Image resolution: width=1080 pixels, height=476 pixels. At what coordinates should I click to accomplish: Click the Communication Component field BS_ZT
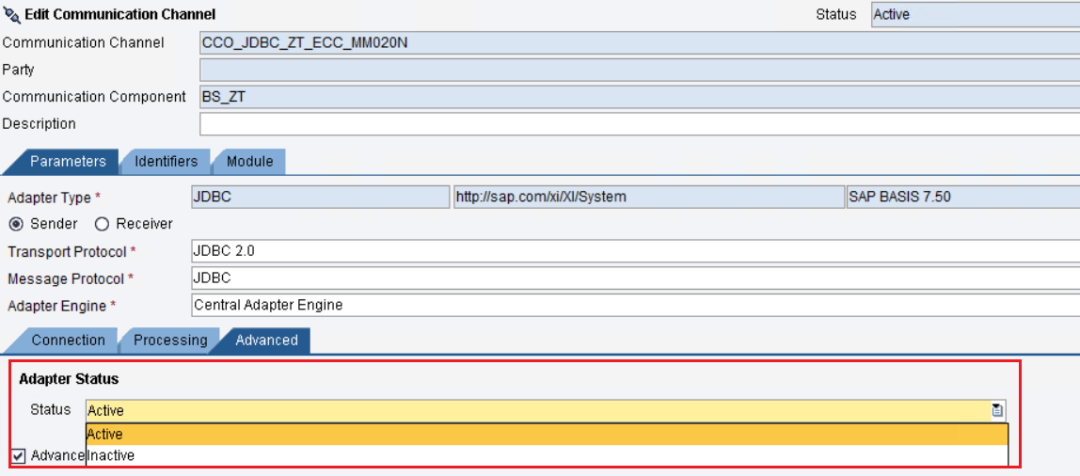pos(640,97)
